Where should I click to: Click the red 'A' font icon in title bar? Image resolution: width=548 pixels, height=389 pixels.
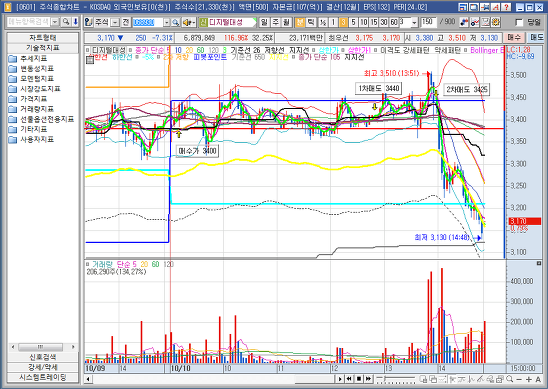(x=496, y=7)
